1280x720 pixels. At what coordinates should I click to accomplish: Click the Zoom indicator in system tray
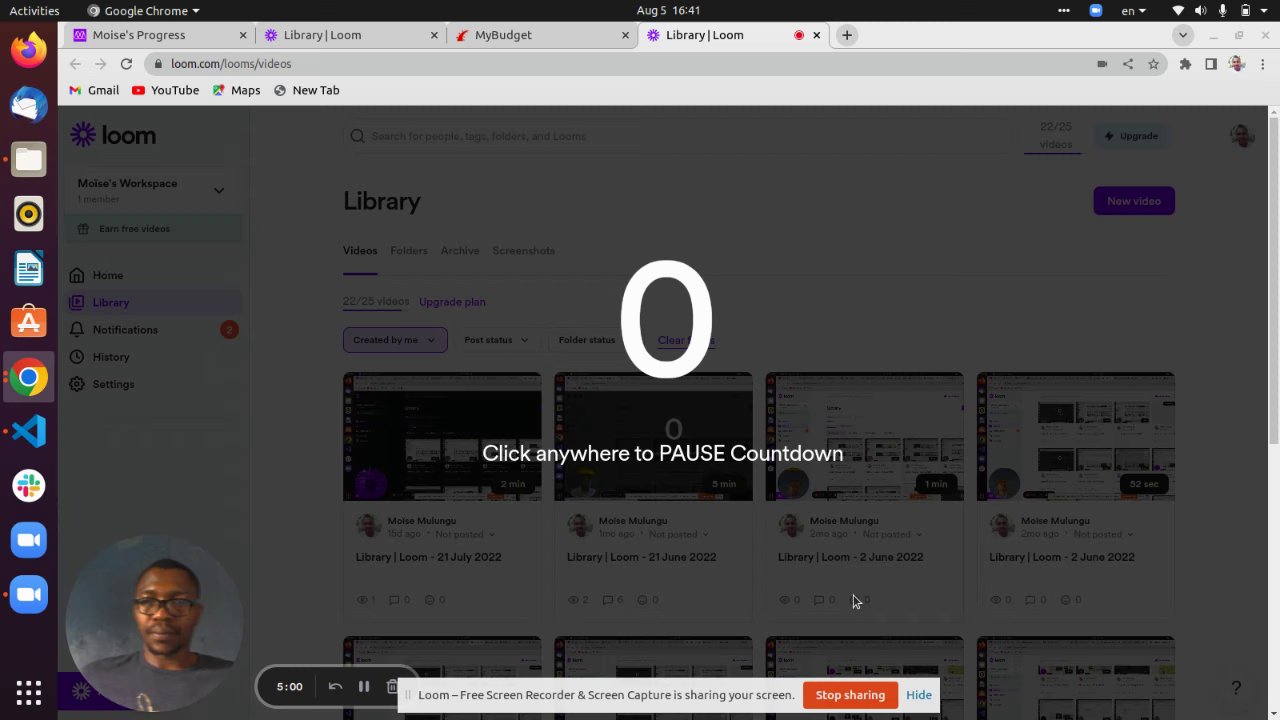(x=1096, y=11)
